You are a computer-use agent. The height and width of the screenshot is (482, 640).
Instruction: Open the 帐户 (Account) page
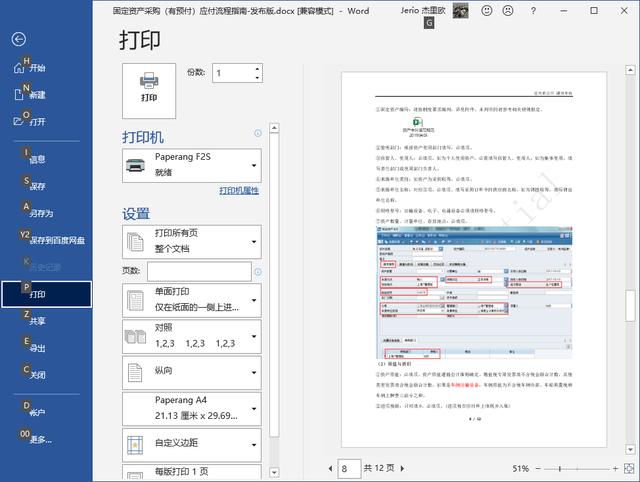click(x=37, y=412)
